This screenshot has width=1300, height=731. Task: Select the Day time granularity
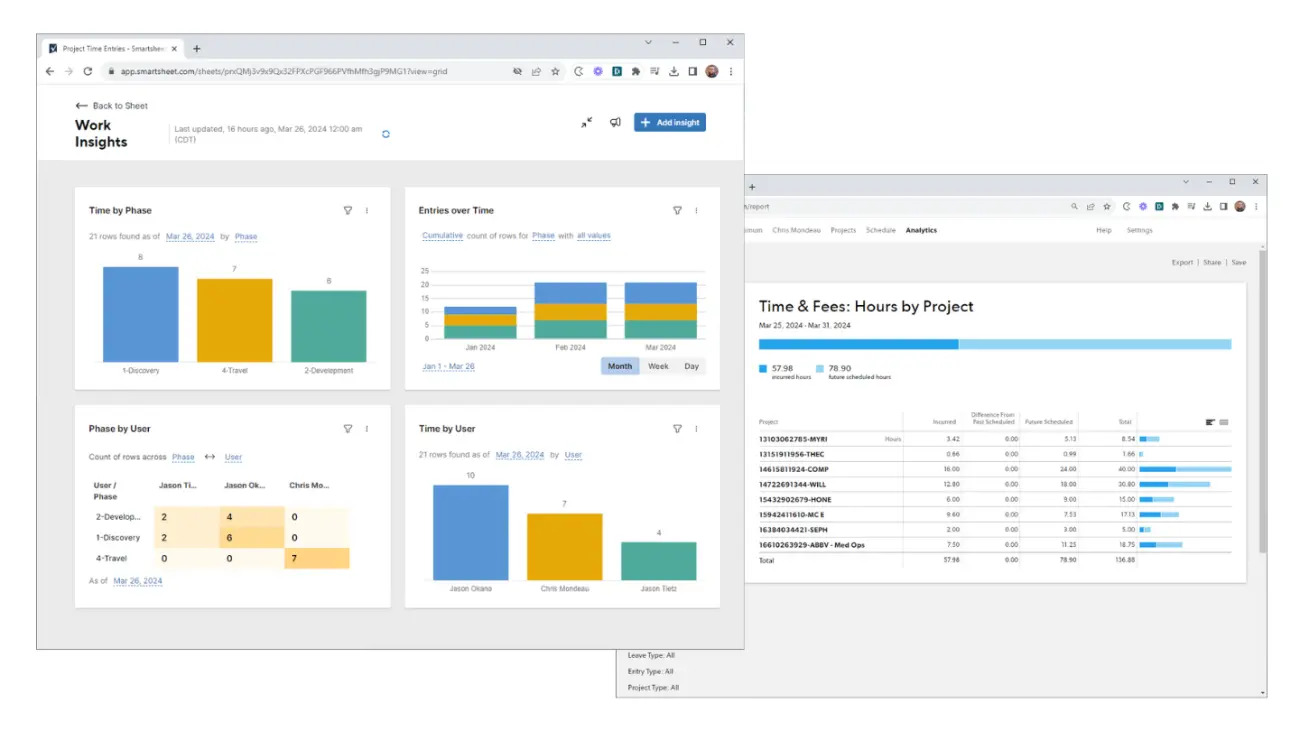(691, 366)
